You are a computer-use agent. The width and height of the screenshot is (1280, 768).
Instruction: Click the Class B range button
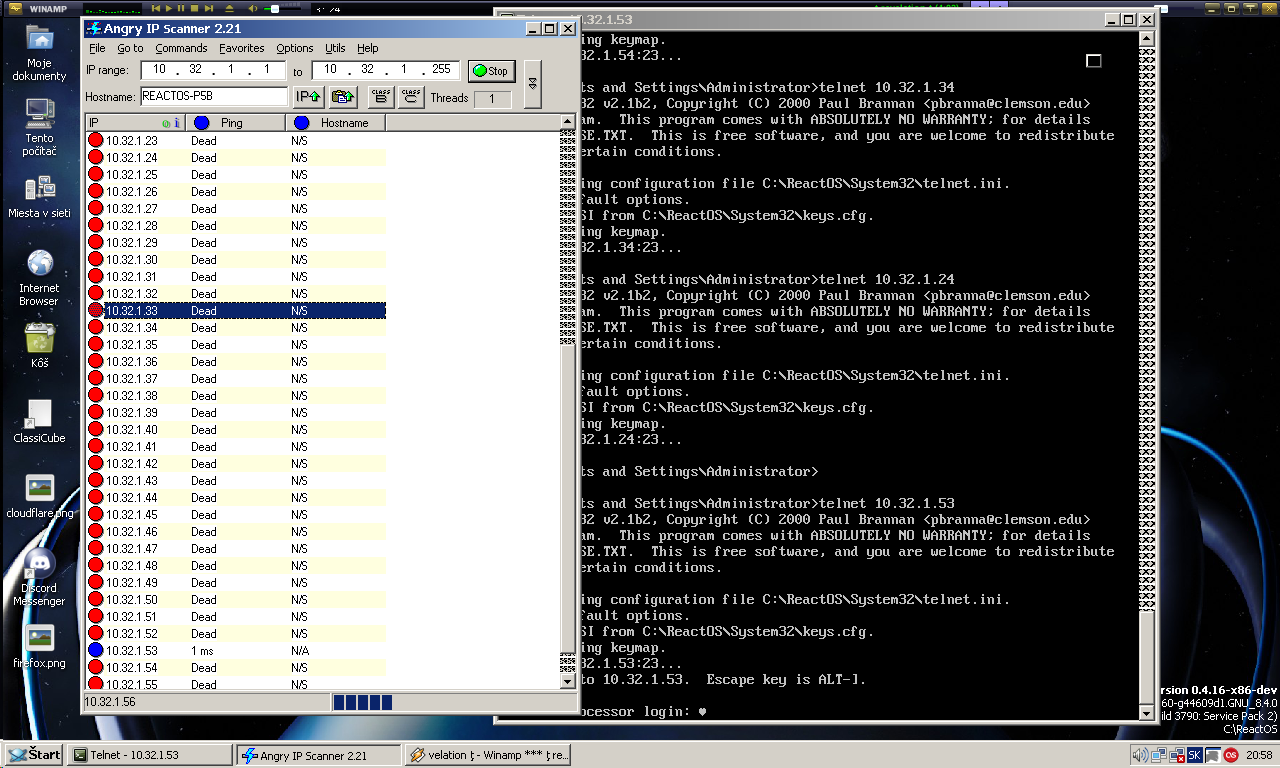tap(380, 97)
